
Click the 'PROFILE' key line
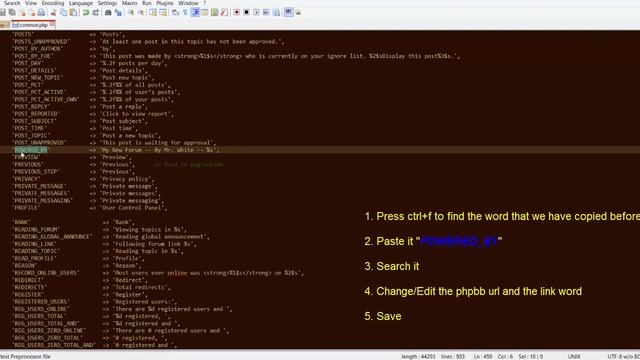[x=26, y=208]
